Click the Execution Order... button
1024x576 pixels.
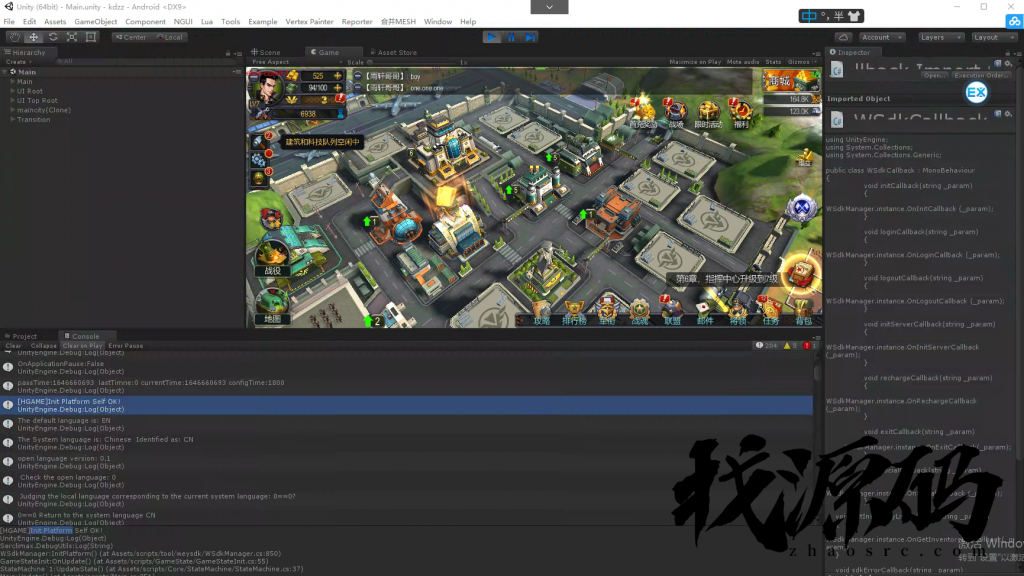(x=980, y=76)
